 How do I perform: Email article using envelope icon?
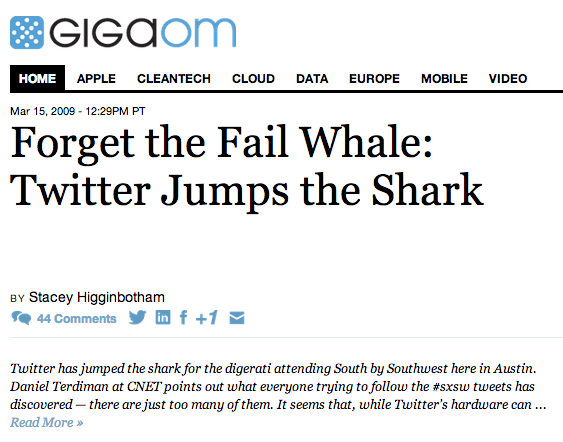(x=237, y=318)
